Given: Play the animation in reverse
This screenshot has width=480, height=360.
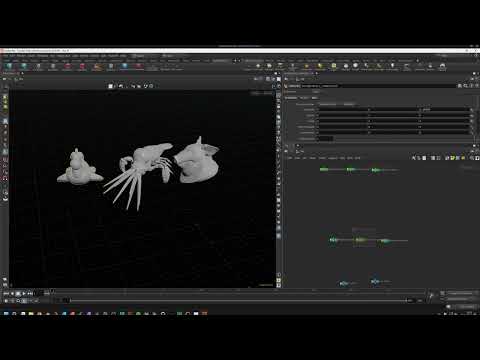Looking at the screenshot, I should (12, 293).
